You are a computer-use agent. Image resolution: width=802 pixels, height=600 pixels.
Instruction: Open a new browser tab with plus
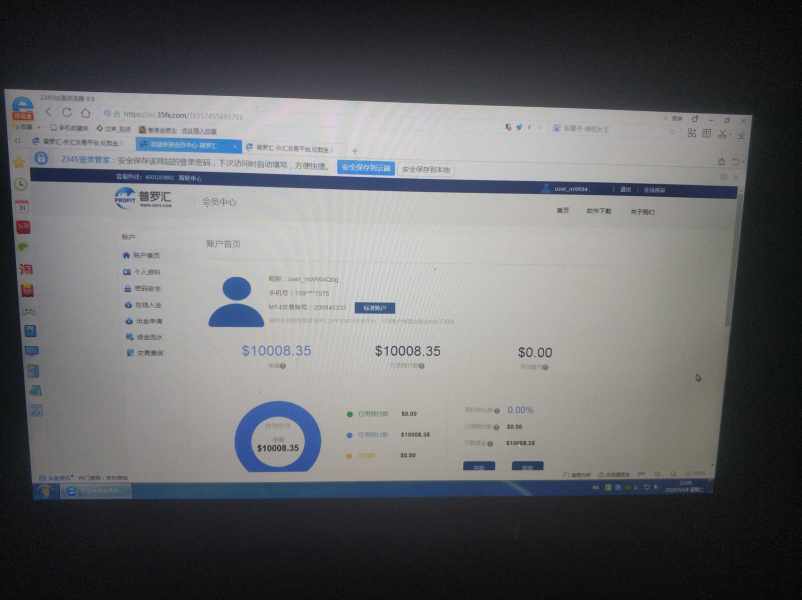coord(354,150)
